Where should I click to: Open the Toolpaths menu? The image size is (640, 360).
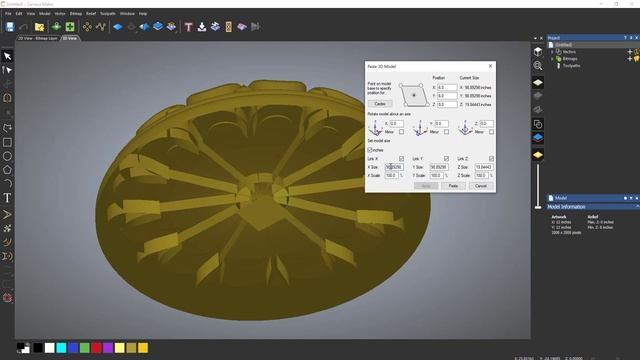click(x=108, y=13)
